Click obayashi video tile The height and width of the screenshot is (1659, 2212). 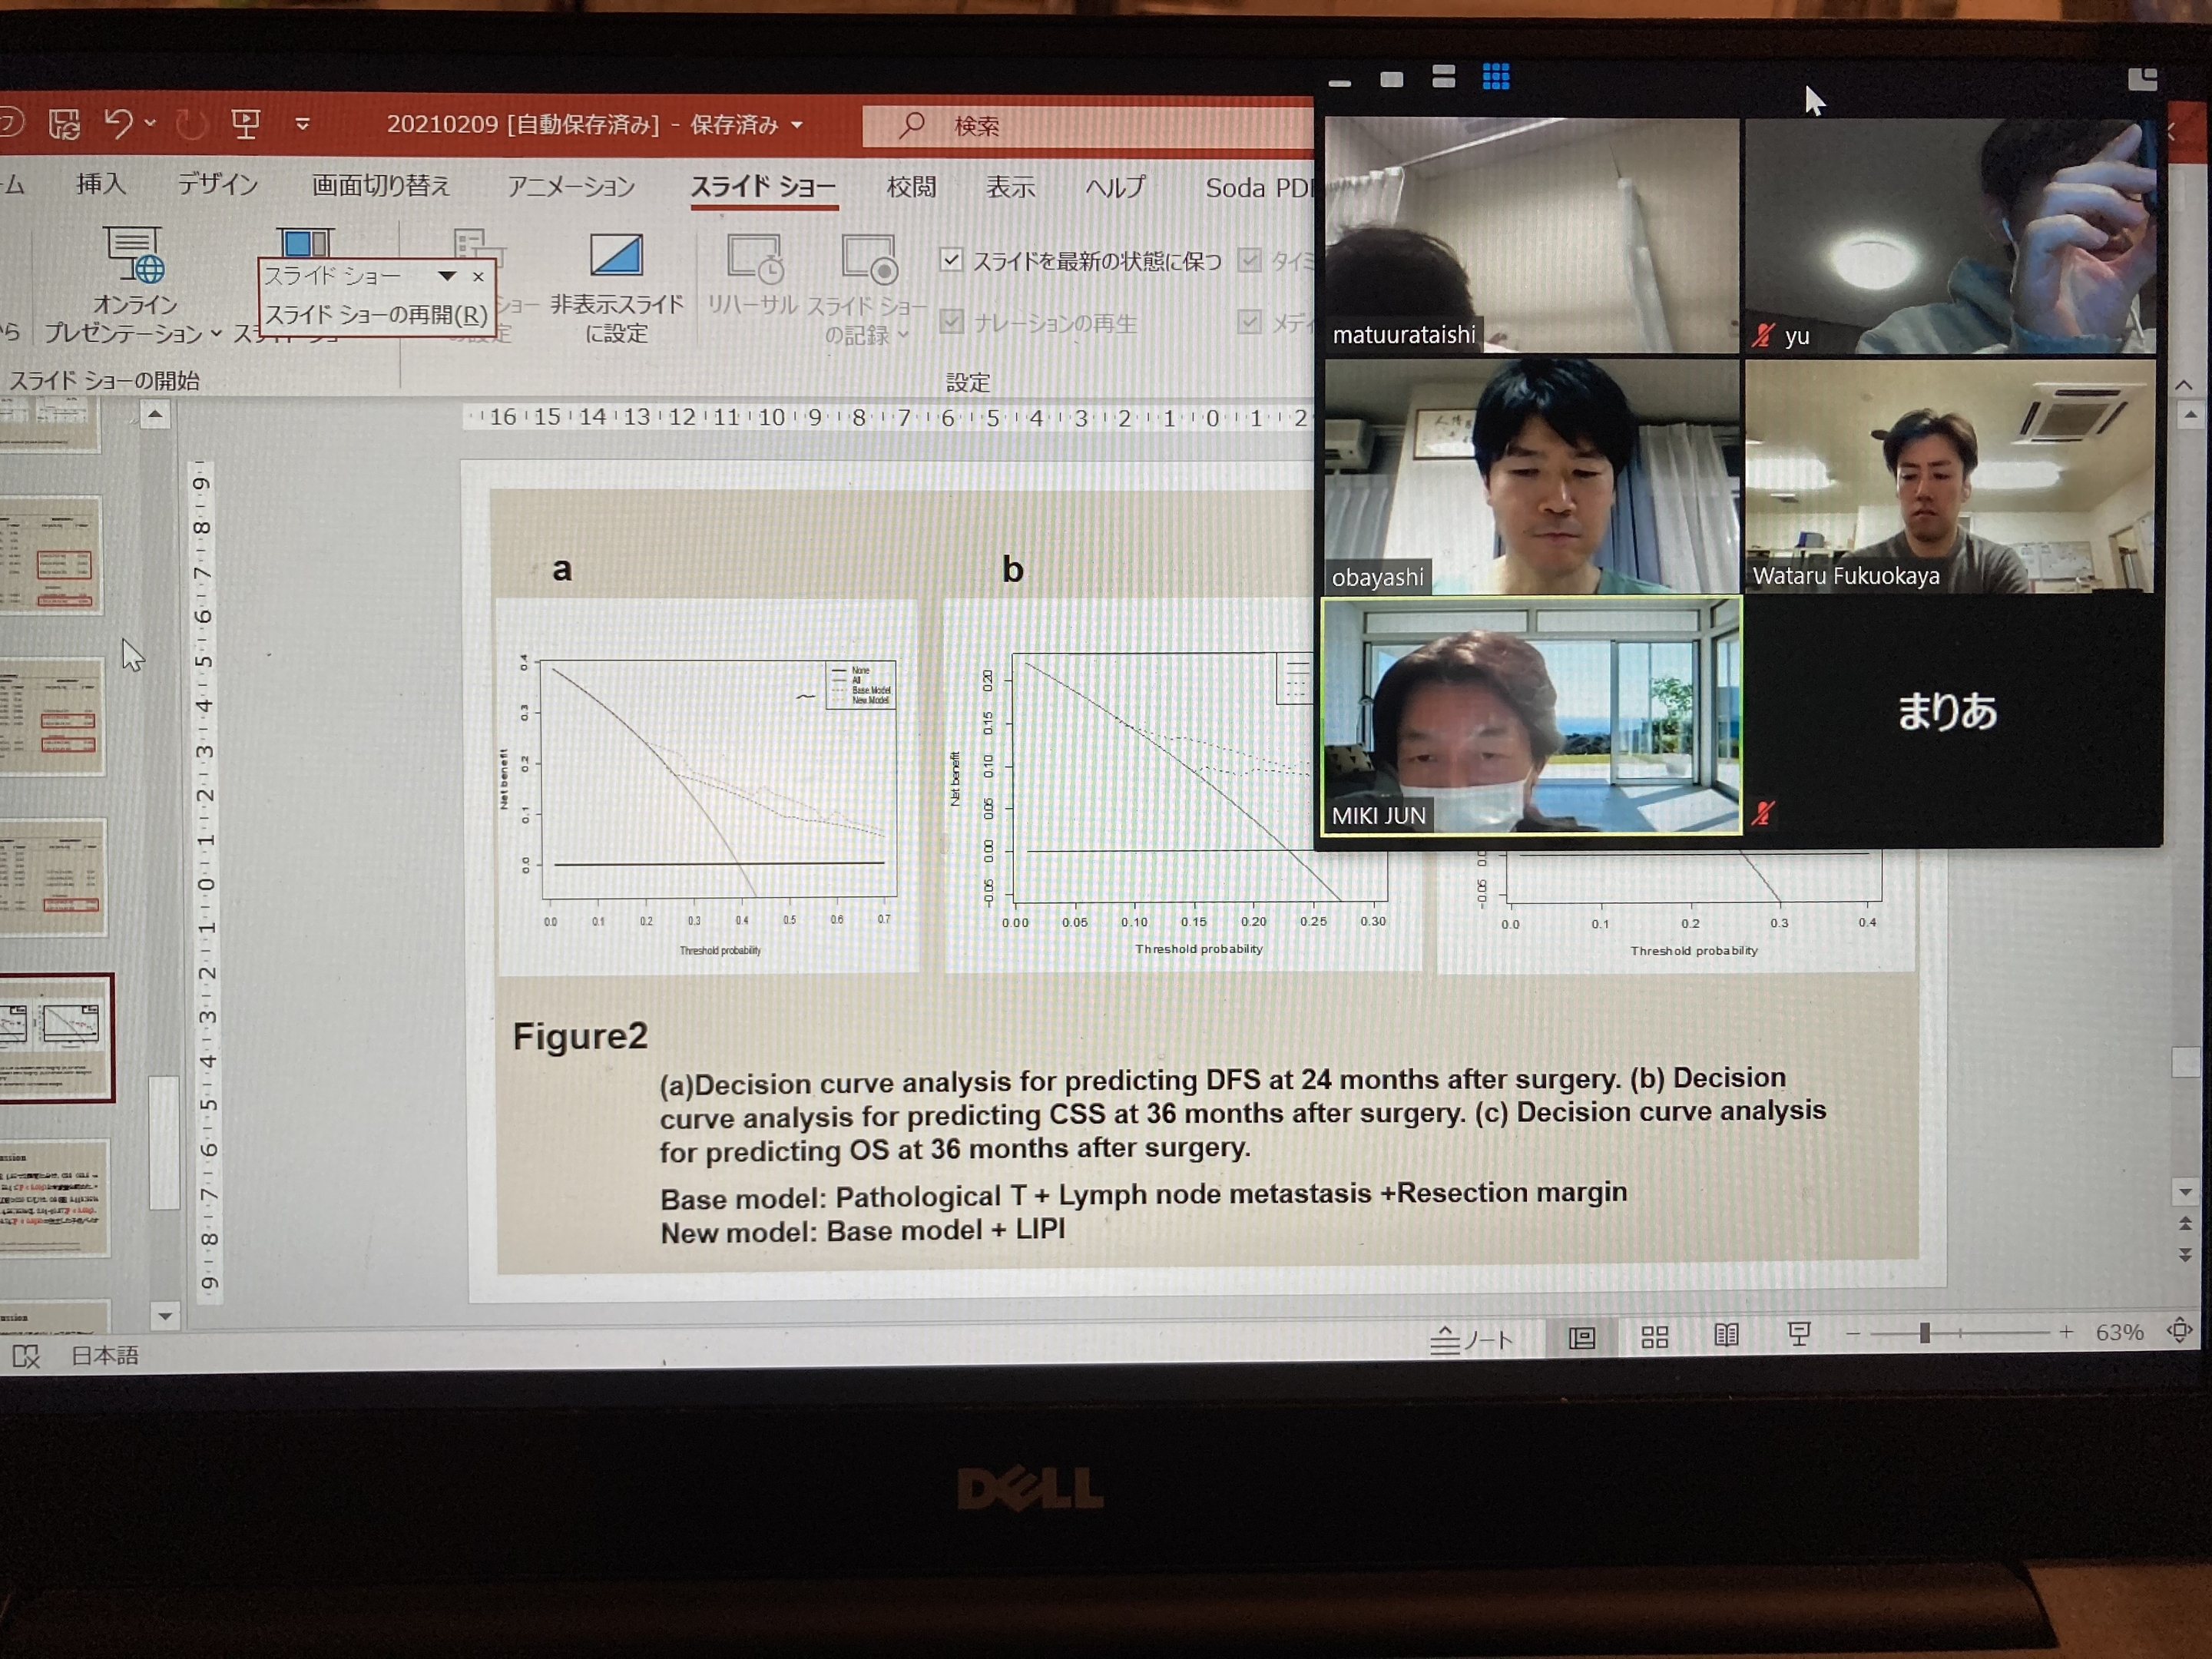coord(1532,476)
